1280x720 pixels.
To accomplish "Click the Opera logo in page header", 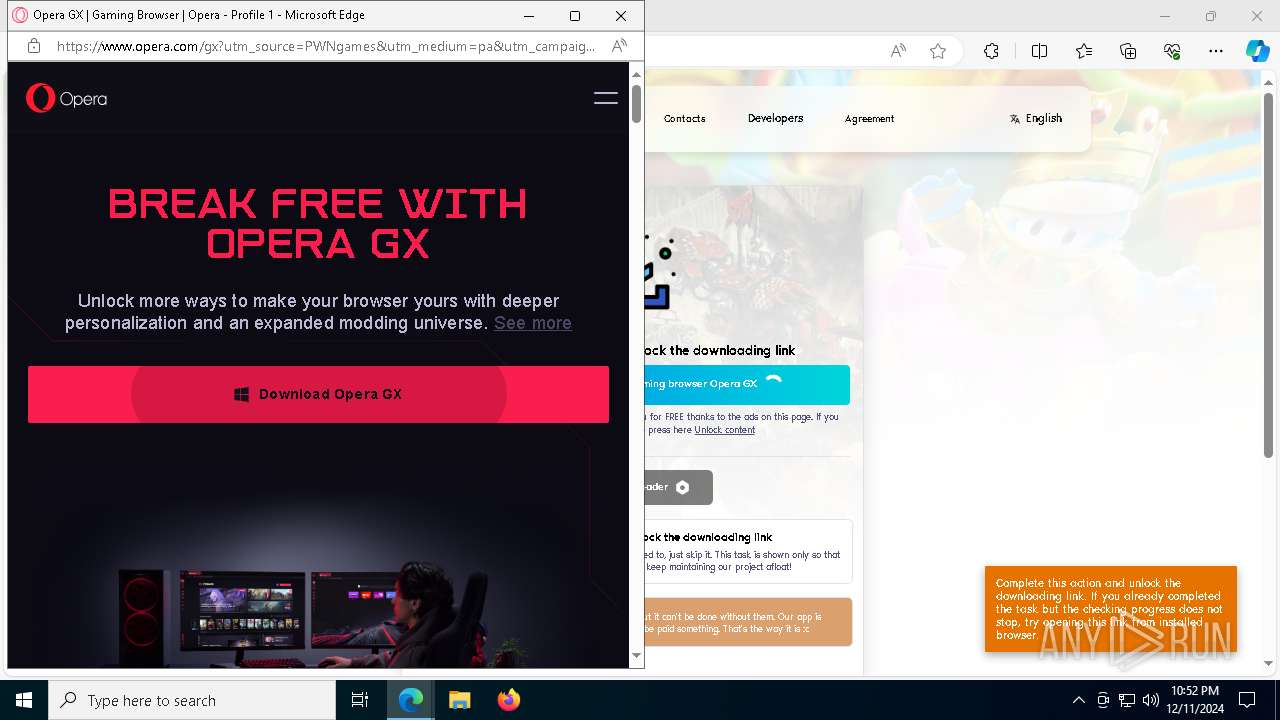I will coord(66,98).
